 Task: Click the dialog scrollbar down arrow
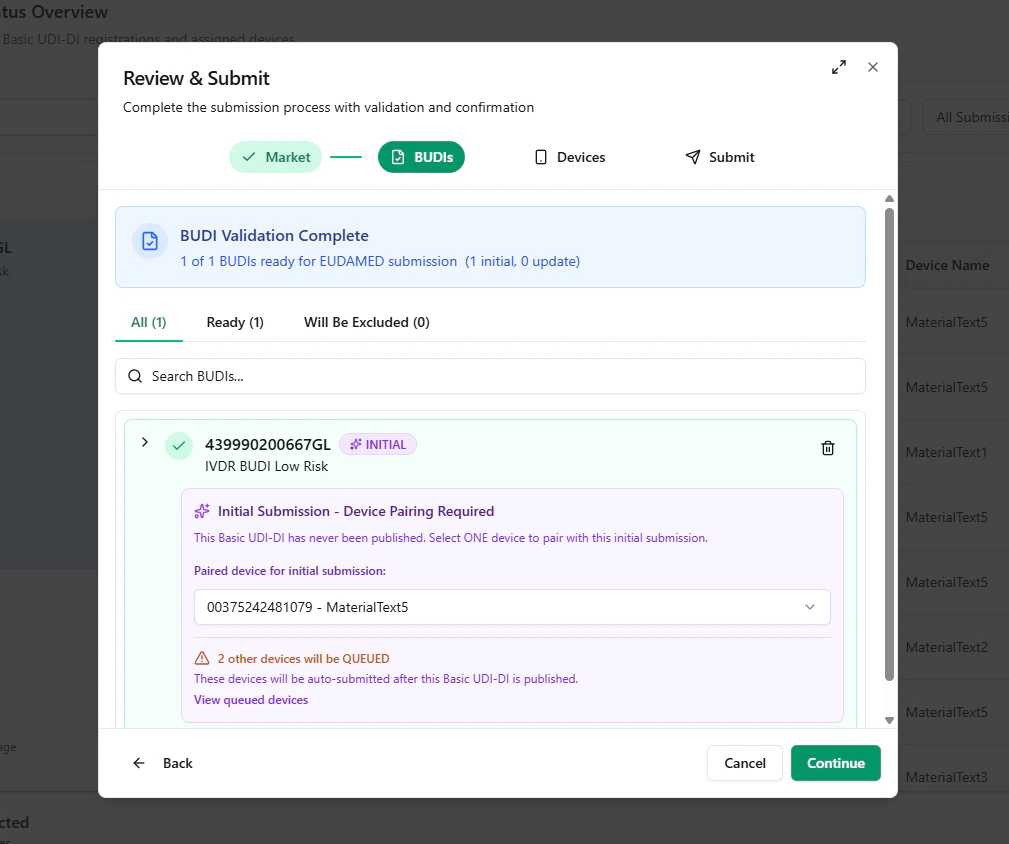pyautogui.click(x=889, y=719)
